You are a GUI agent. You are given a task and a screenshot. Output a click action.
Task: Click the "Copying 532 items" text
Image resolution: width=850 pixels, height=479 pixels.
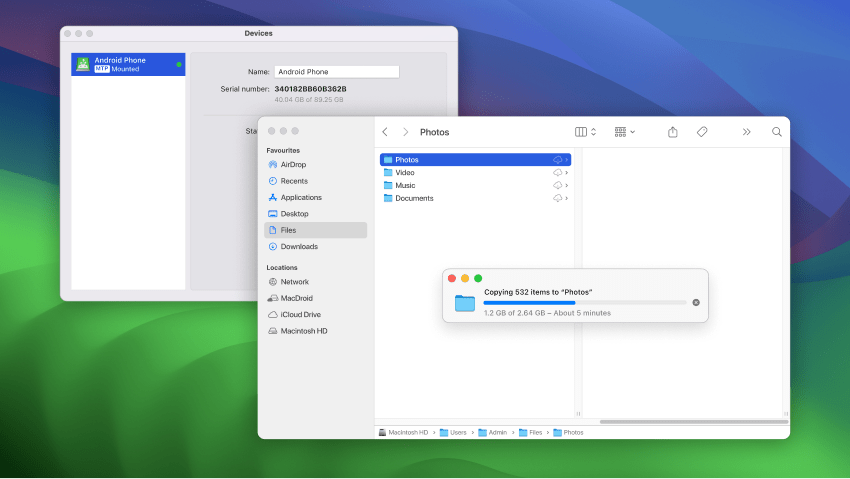click(538, 292)
